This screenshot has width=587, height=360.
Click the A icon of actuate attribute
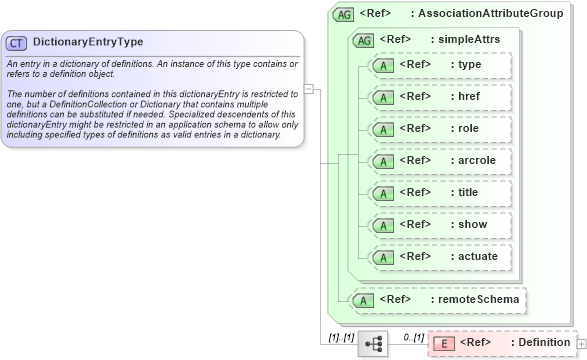click(383, 258)
